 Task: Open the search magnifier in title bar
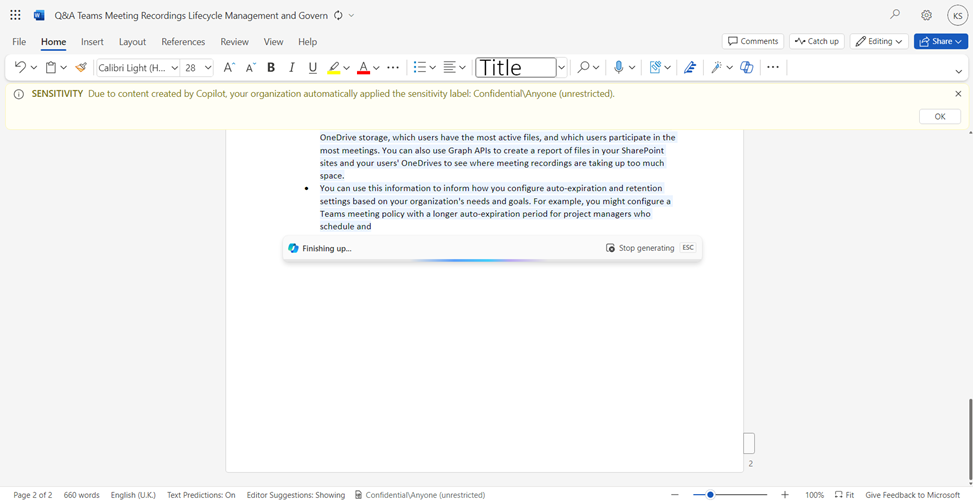click(x=895, y=15)
